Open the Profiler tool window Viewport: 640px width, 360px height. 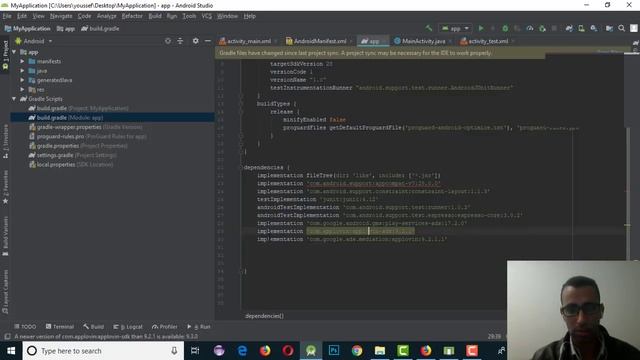[164, 327]
